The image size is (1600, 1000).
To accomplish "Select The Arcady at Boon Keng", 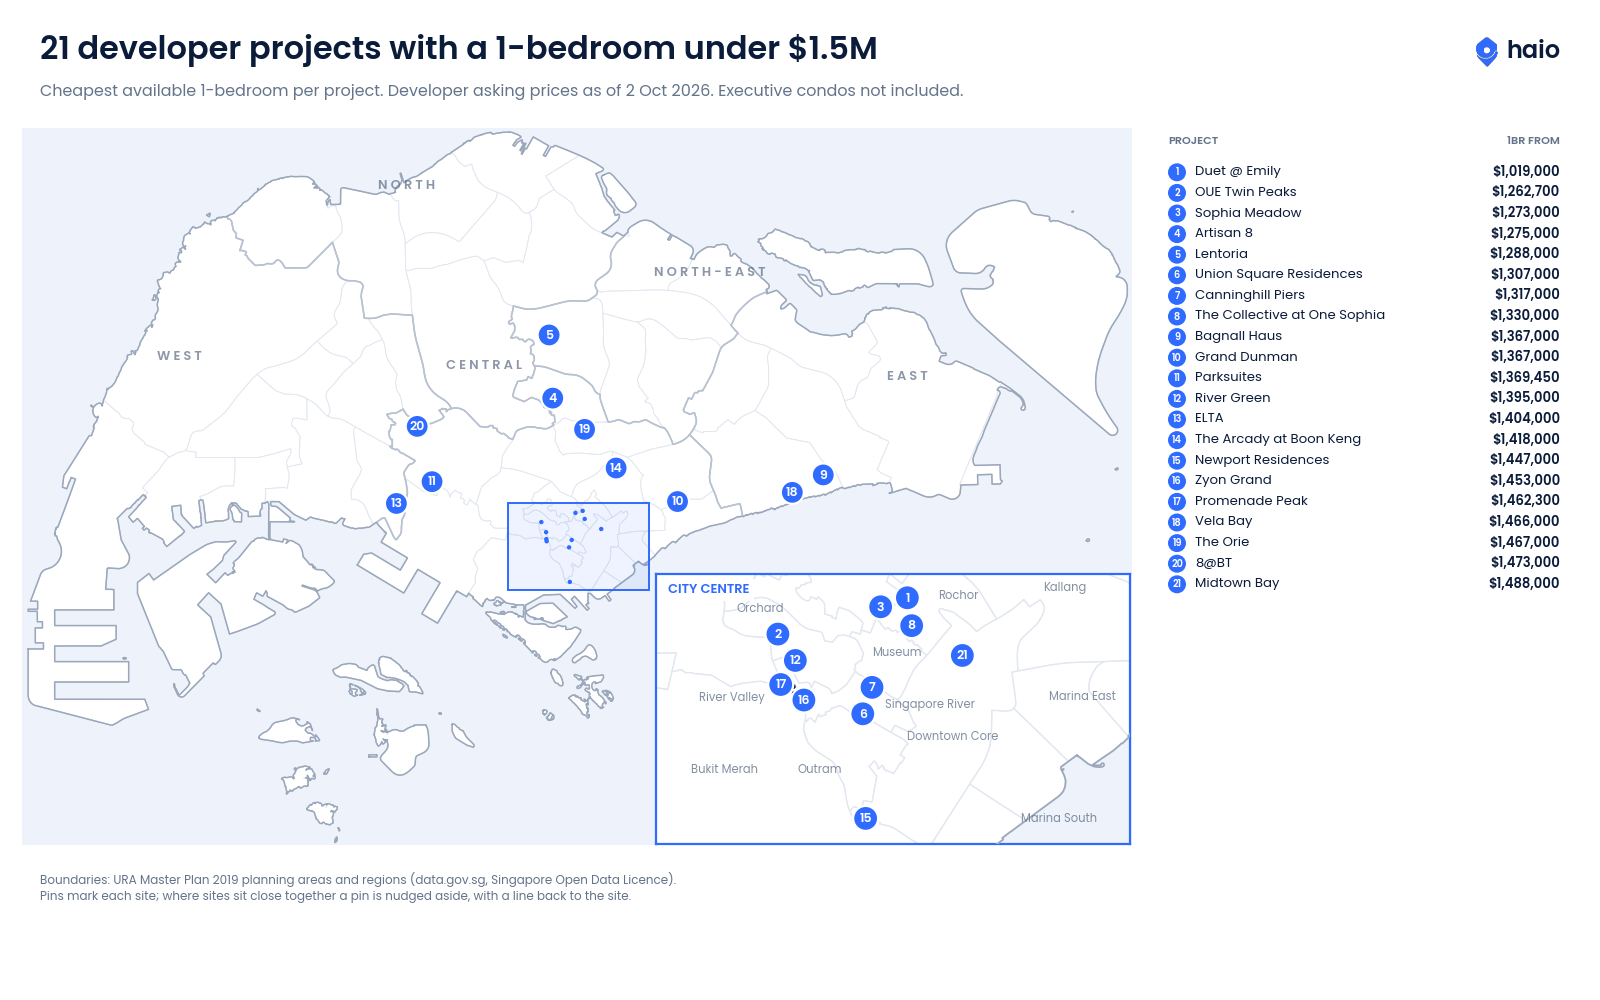I will (1364, 439).
